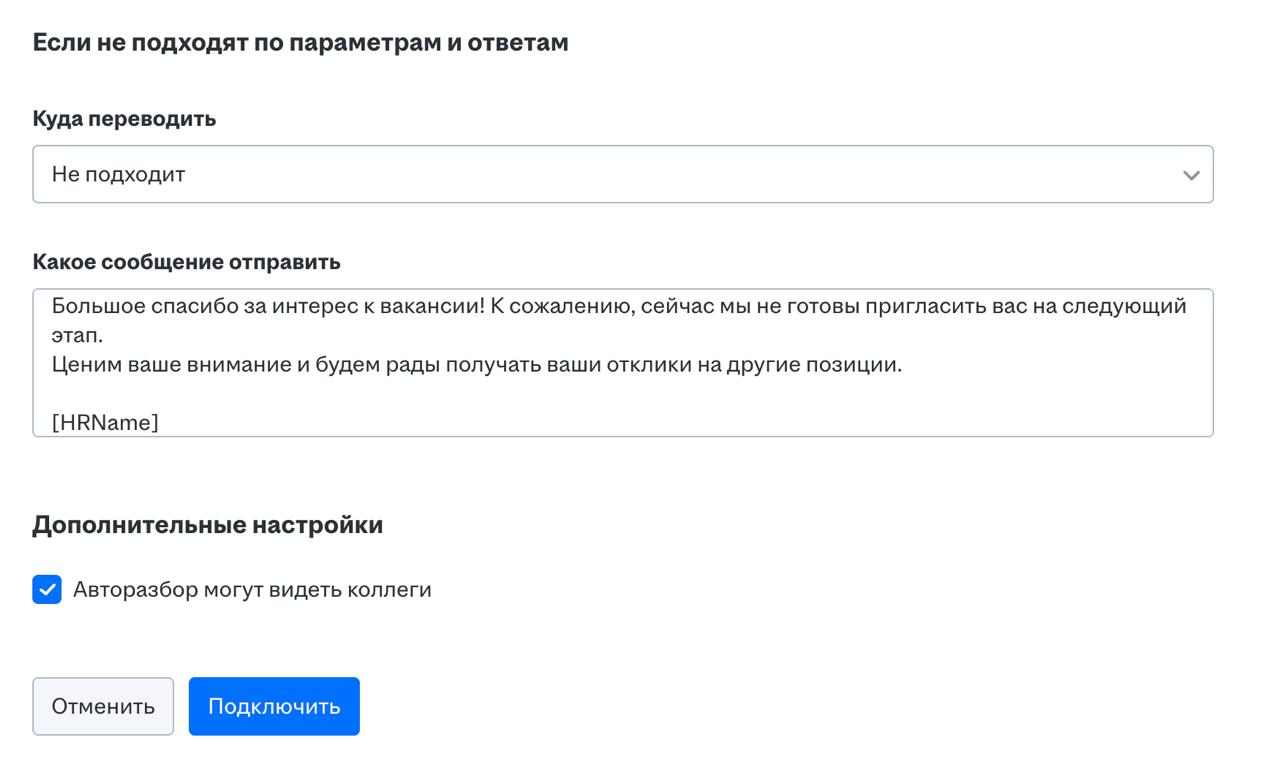The height and width of the screenshot is (784, 1280).
Task: Toggle "Авторазбор могут видеть коллеги" checkbox
Action: pyautogui.click(x=47, y=590)
